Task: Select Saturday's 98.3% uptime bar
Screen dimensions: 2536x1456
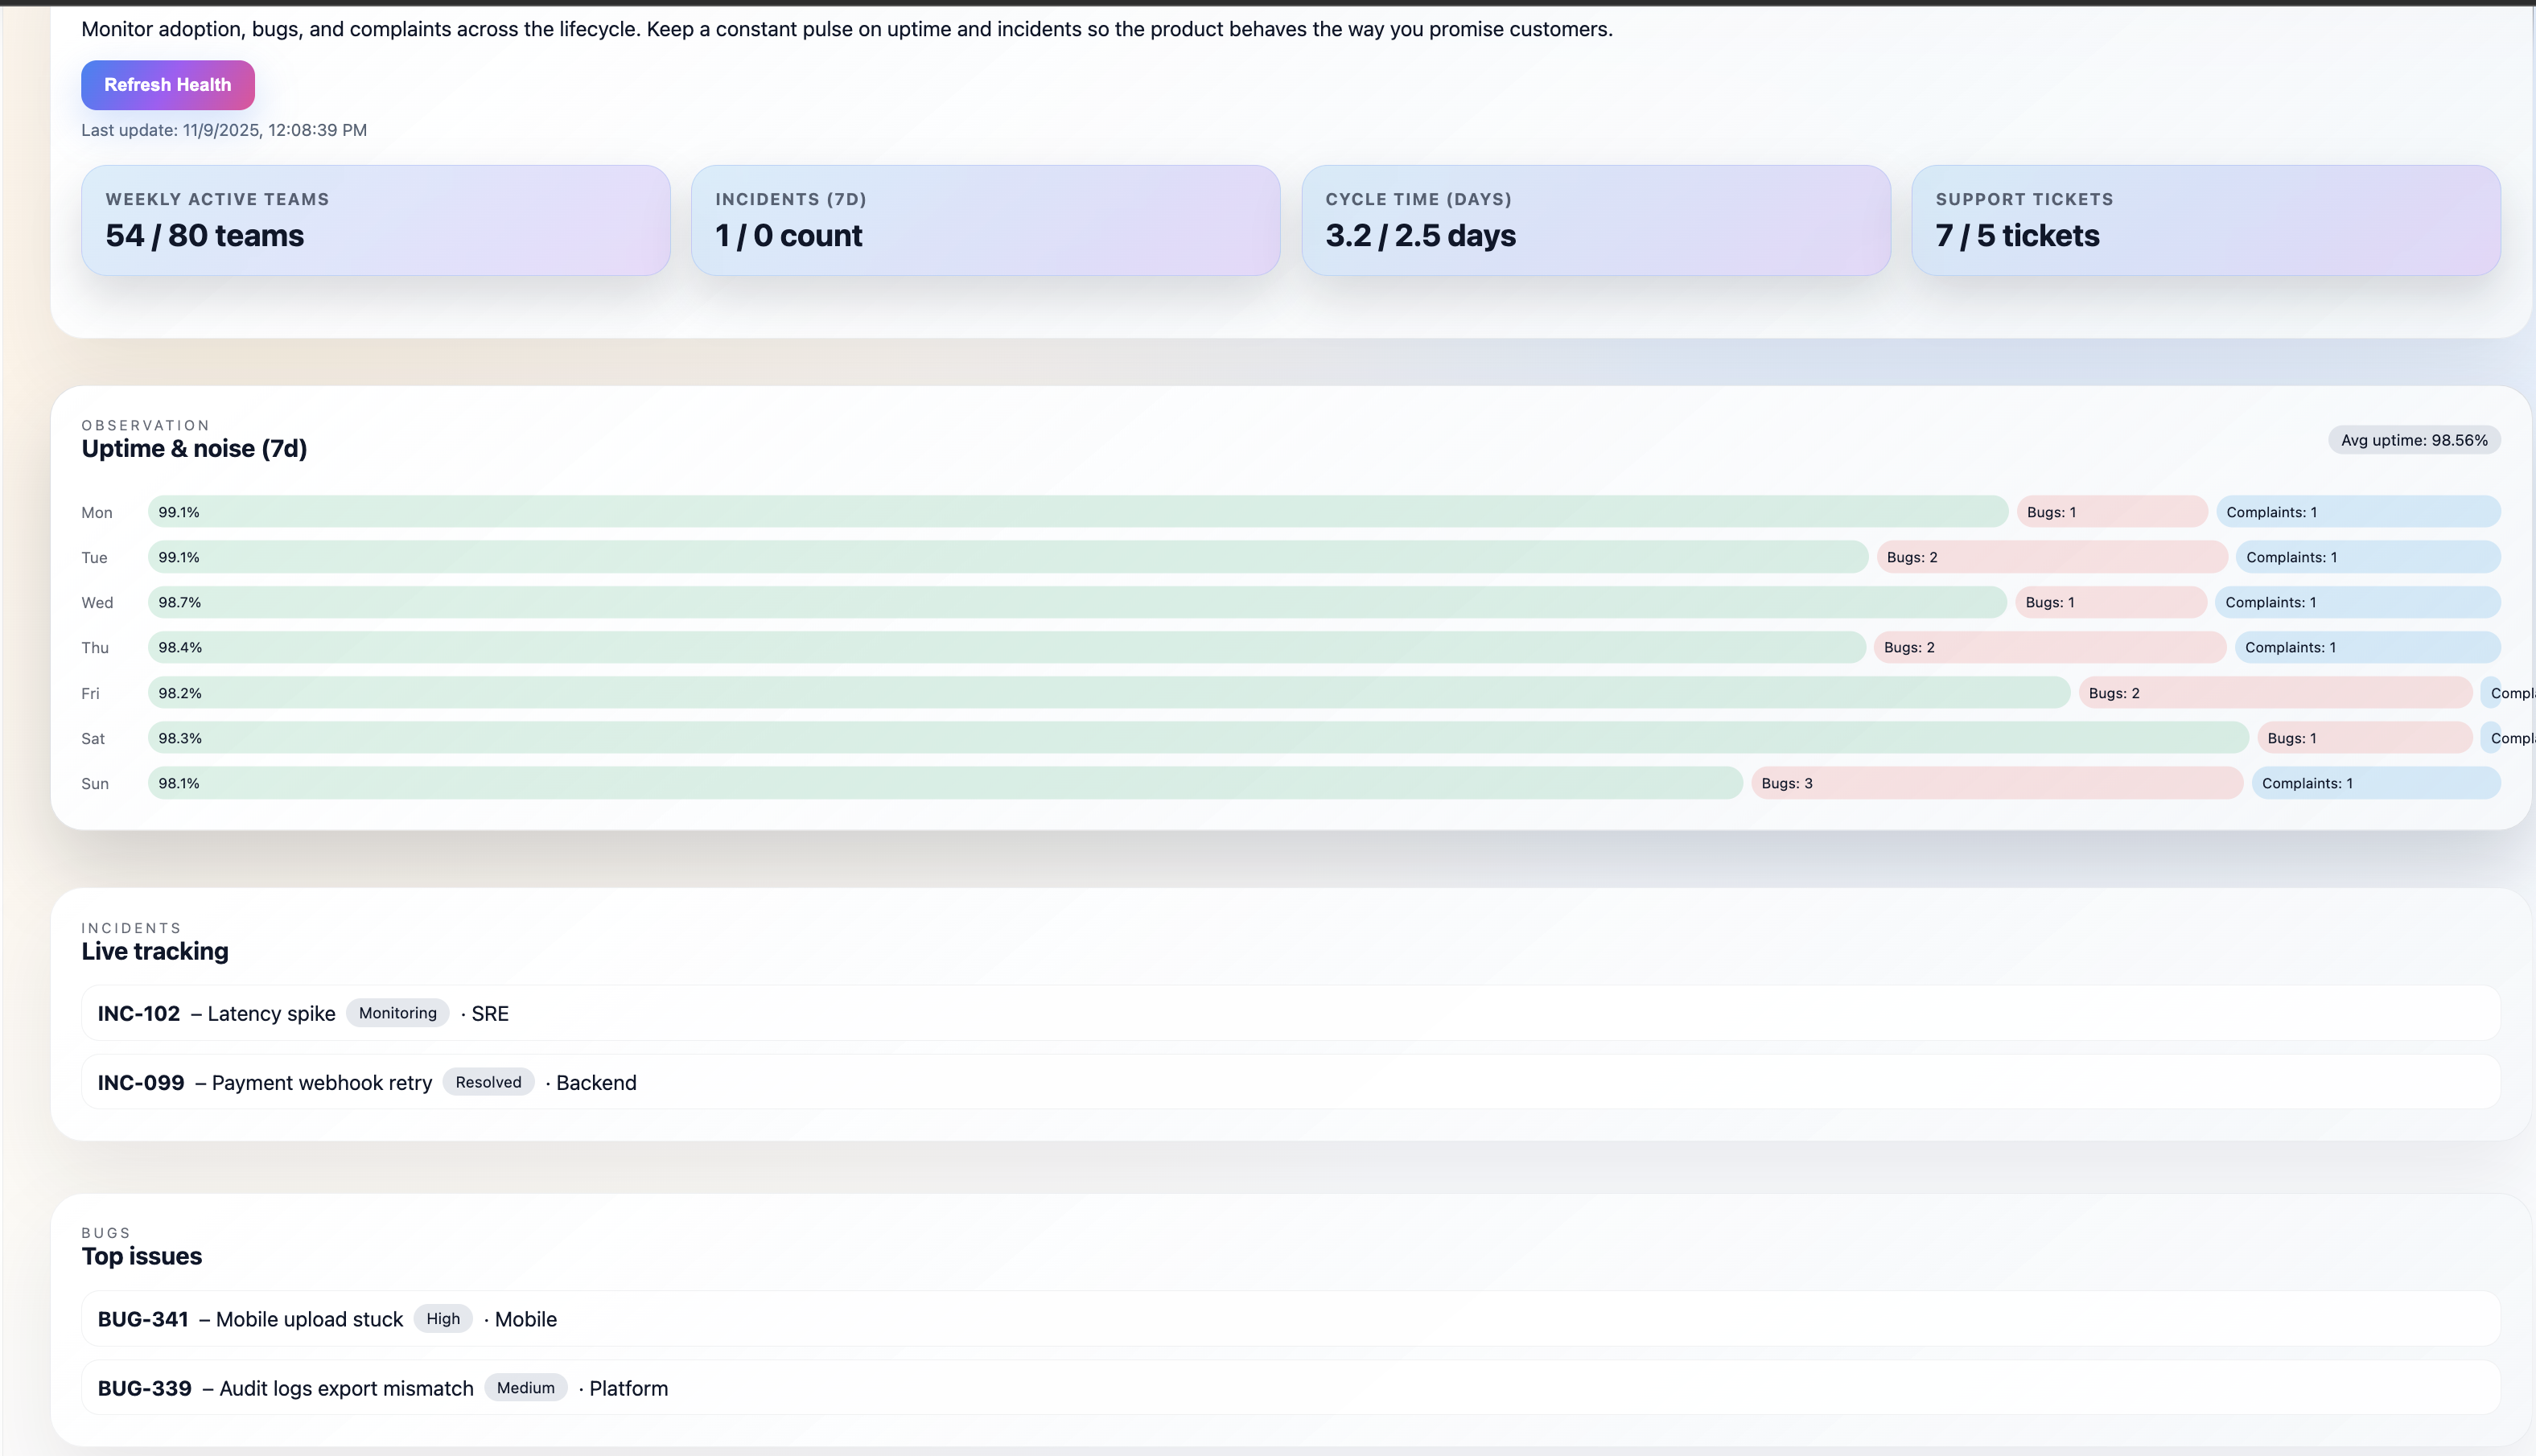Action: pyautogui.click(x=1197, y=738)
